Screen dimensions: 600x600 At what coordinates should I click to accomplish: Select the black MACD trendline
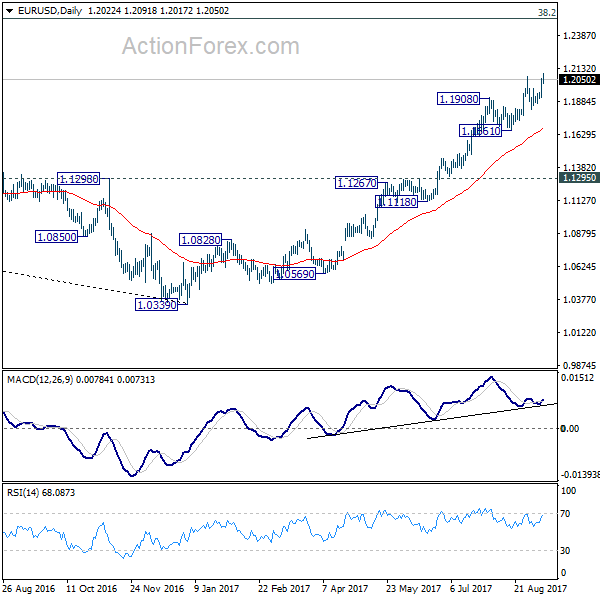click(432, 421)
